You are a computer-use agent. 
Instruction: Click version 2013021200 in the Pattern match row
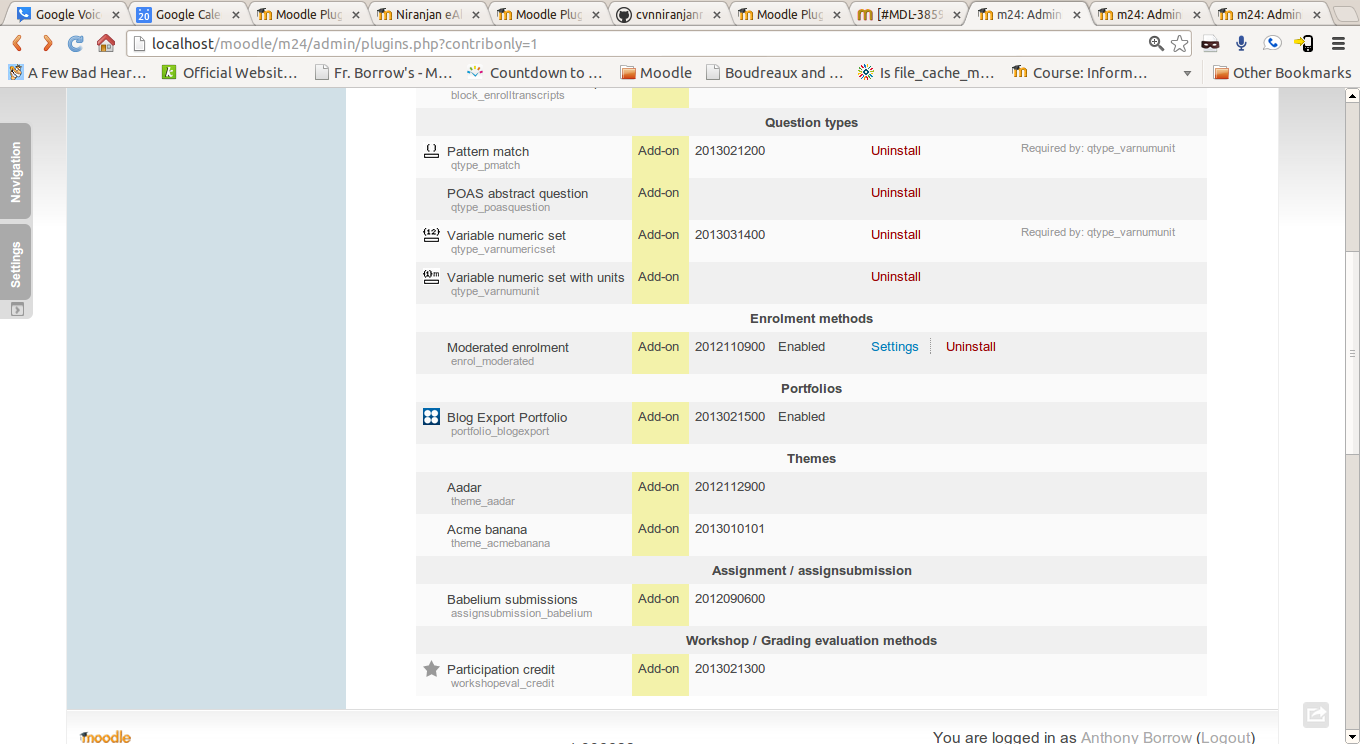(x=730, y=151)
